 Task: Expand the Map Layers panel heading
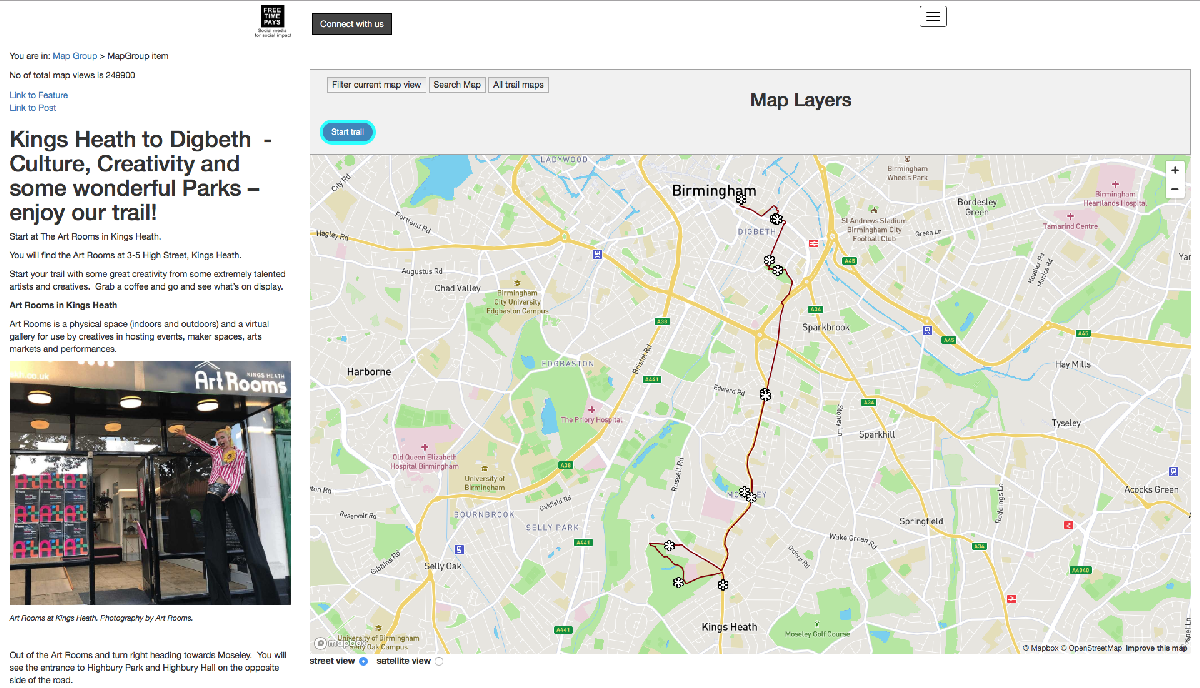click(x=800, y=100)
